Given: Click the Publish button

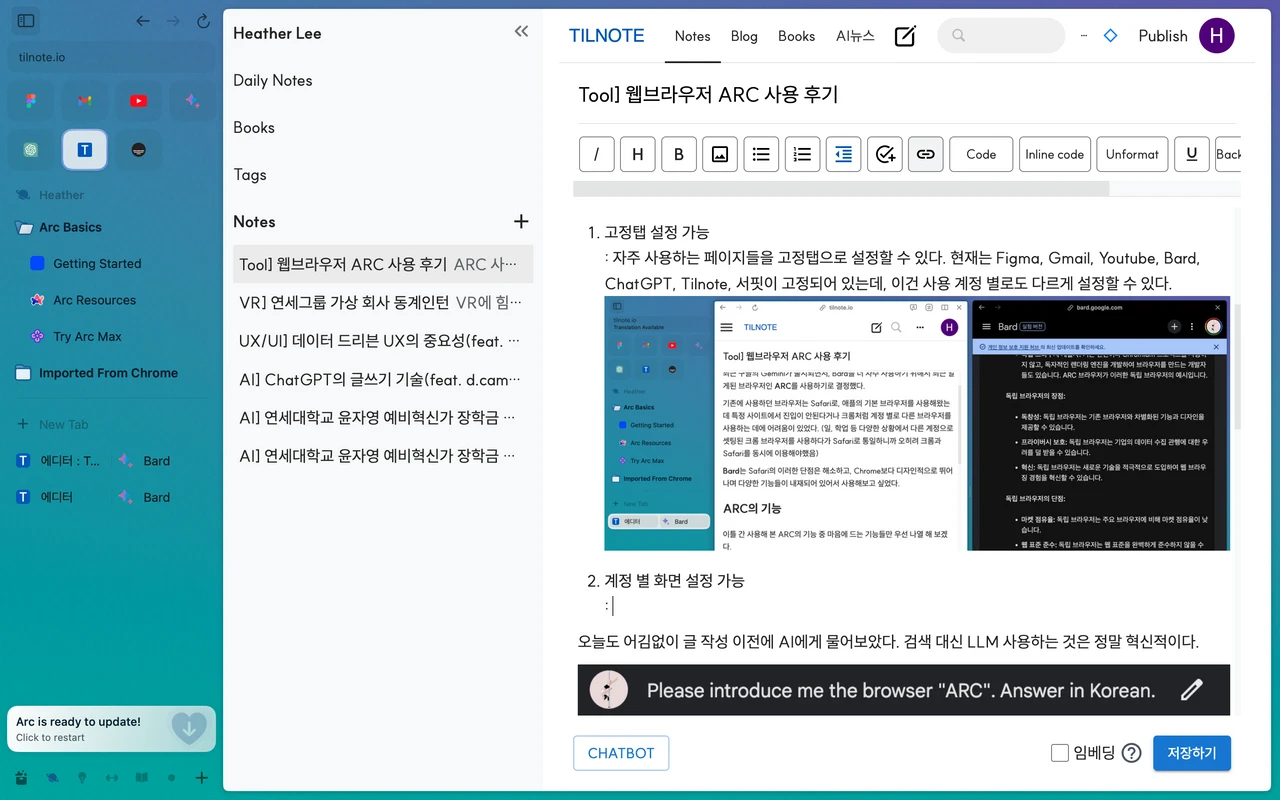Looking at the screenshot, I should [1163, 36].
